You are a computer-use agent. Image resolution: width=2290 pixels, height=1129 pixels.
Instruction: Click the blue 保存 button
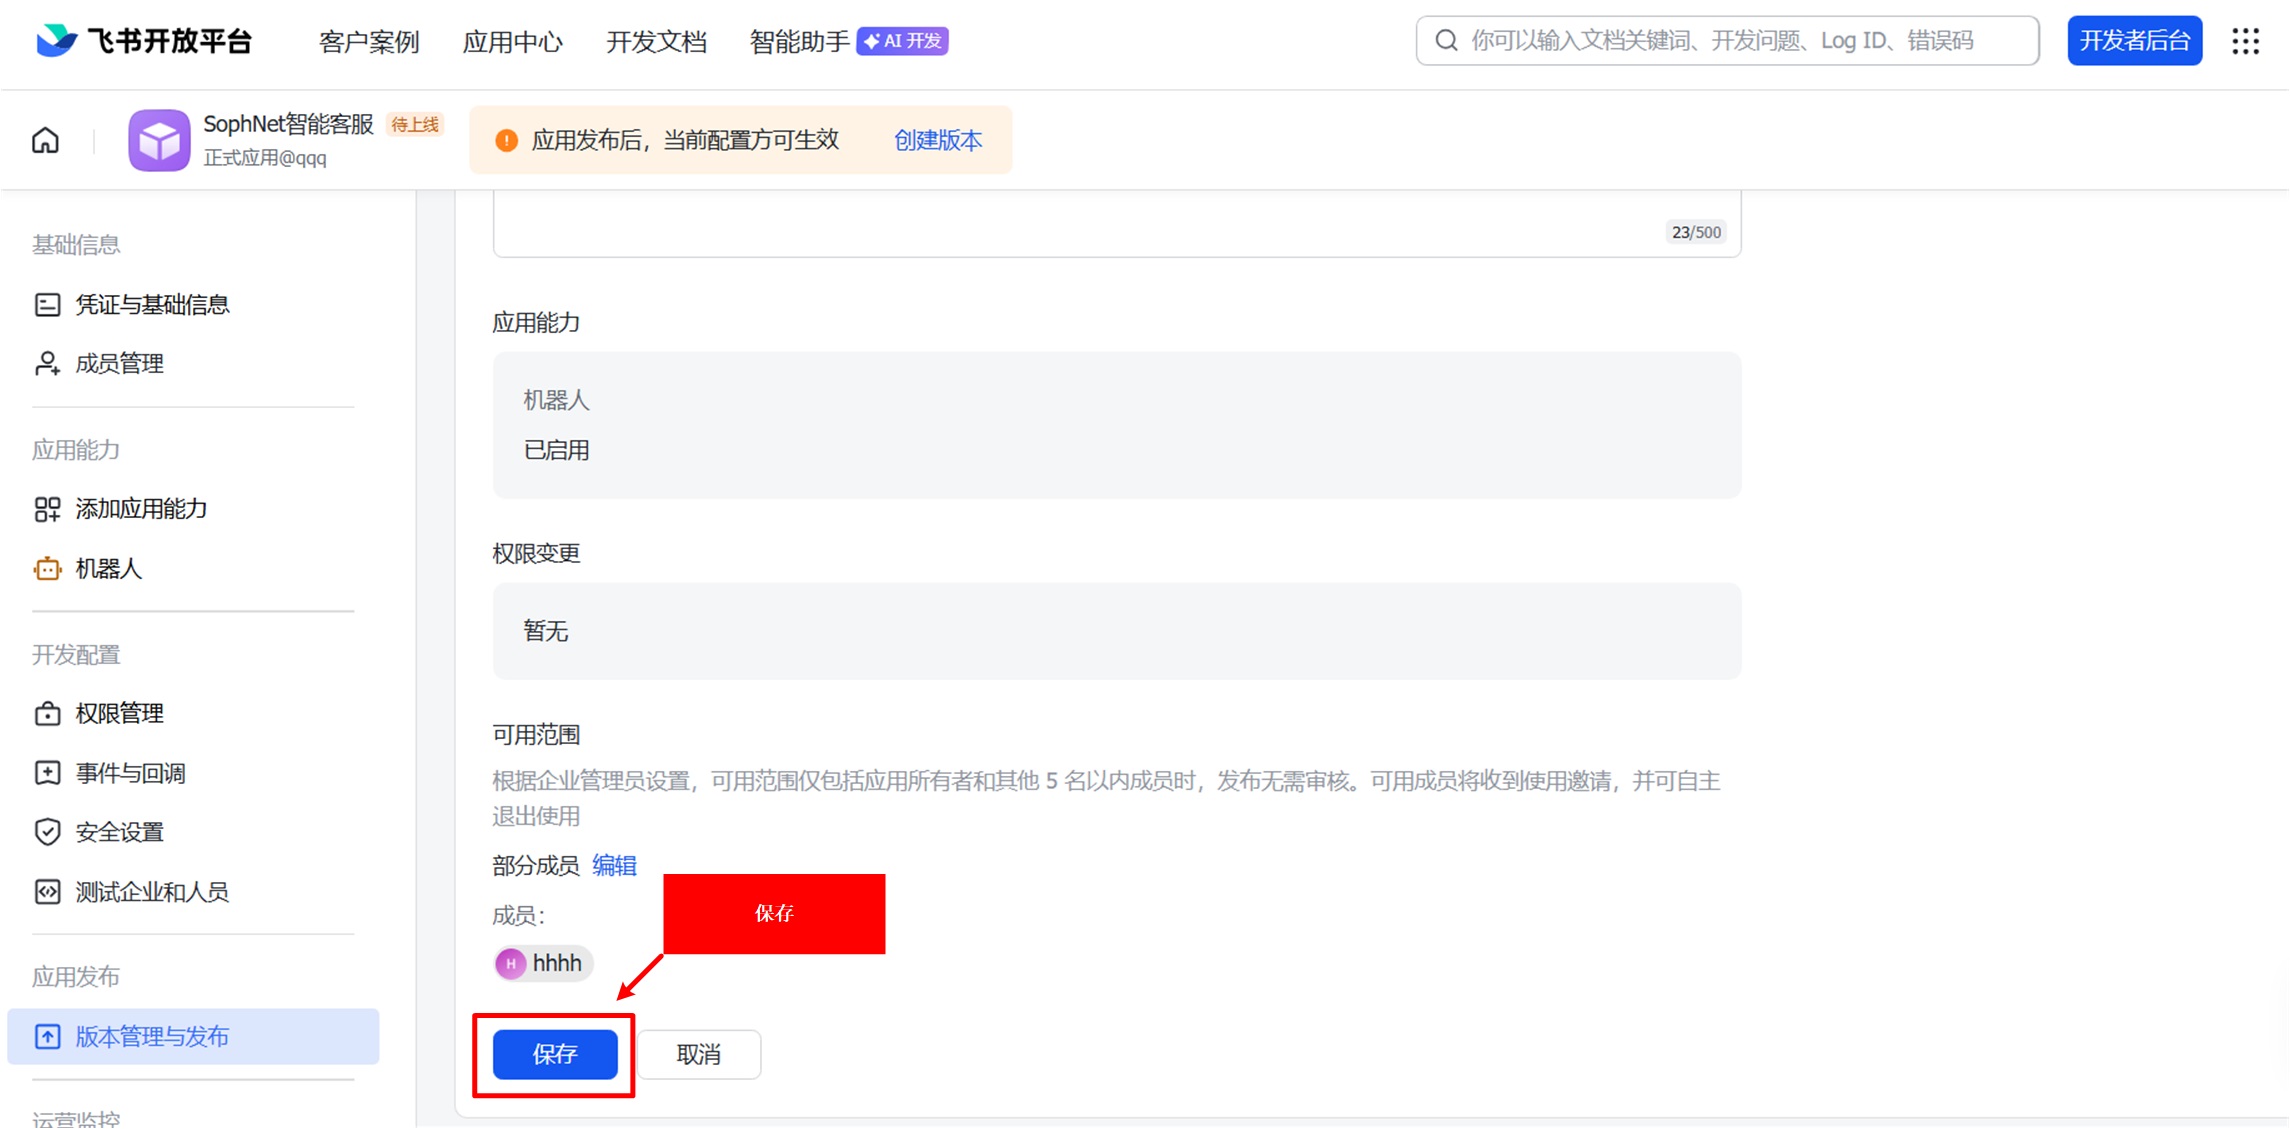(x=555, y=1054)
